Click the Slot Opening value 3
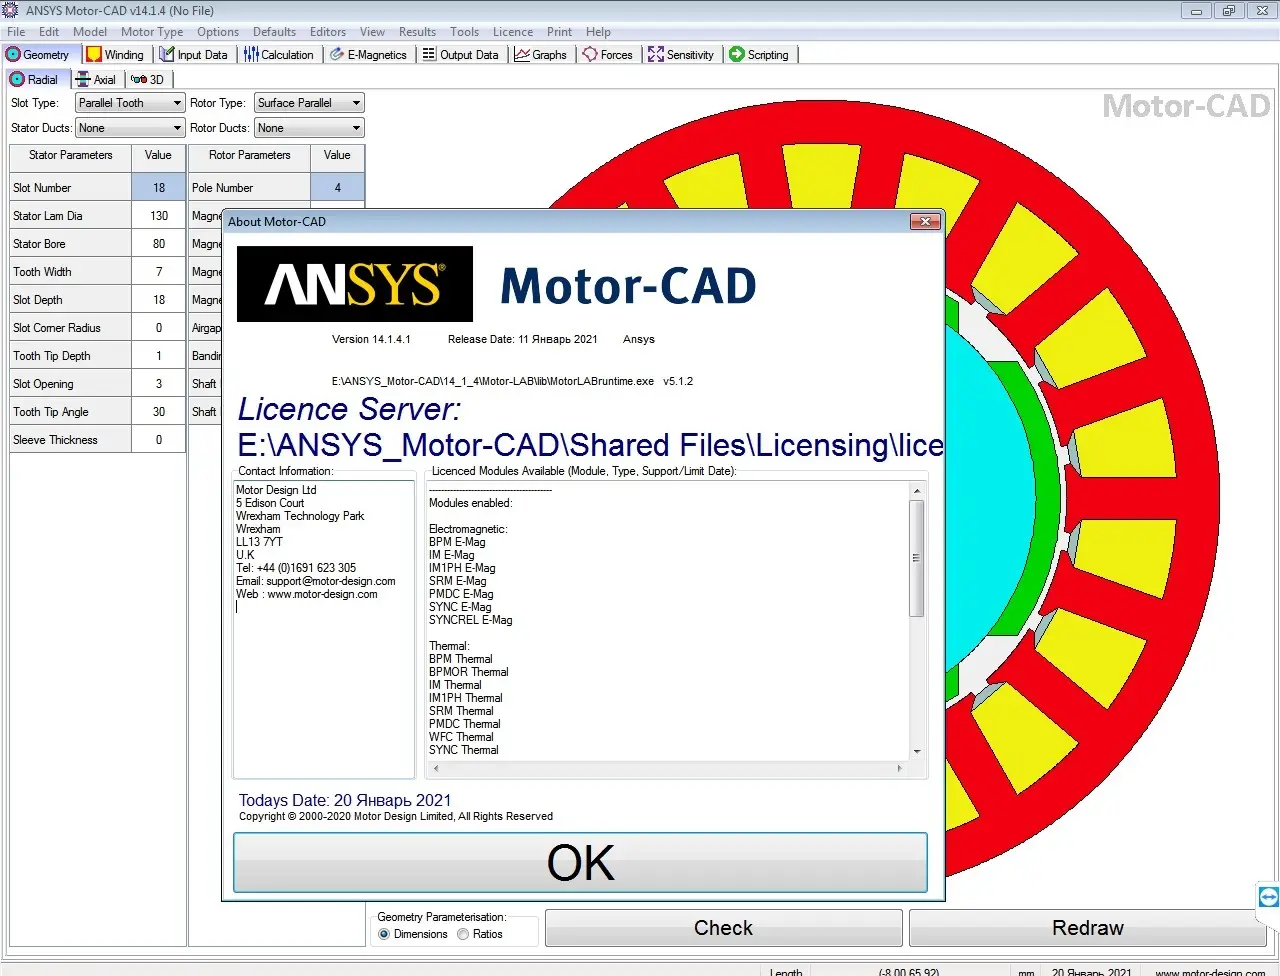Image resolution: width=1280 pixels, height=976 pixels. [x=159, y=384]
